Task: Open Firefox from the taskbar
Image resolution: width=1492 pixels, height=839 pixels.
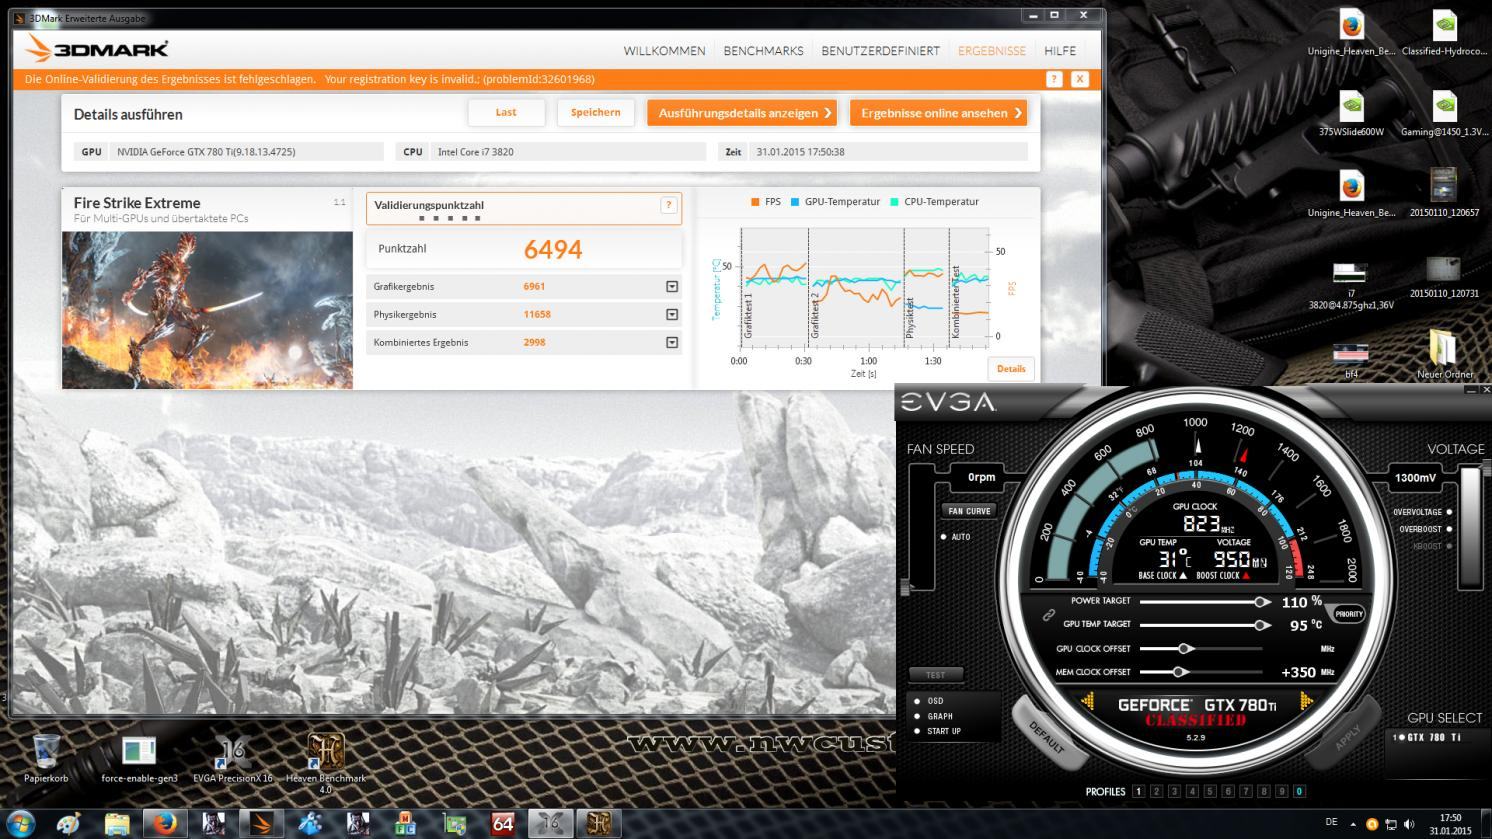Action: tap(165, 824)
